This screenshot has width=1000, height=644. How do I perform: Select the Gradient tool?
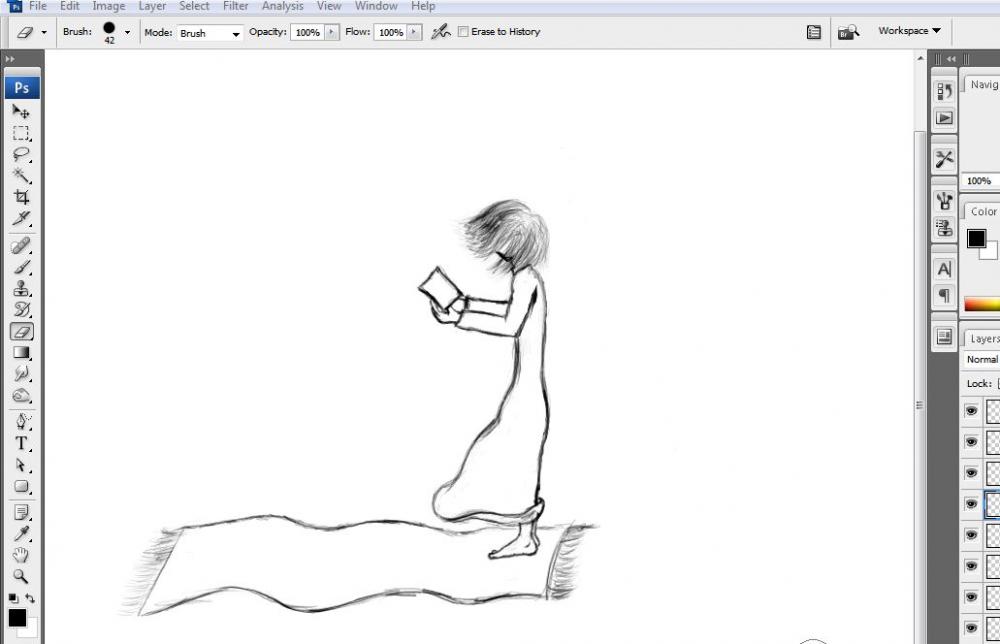[x=21, y=353]
